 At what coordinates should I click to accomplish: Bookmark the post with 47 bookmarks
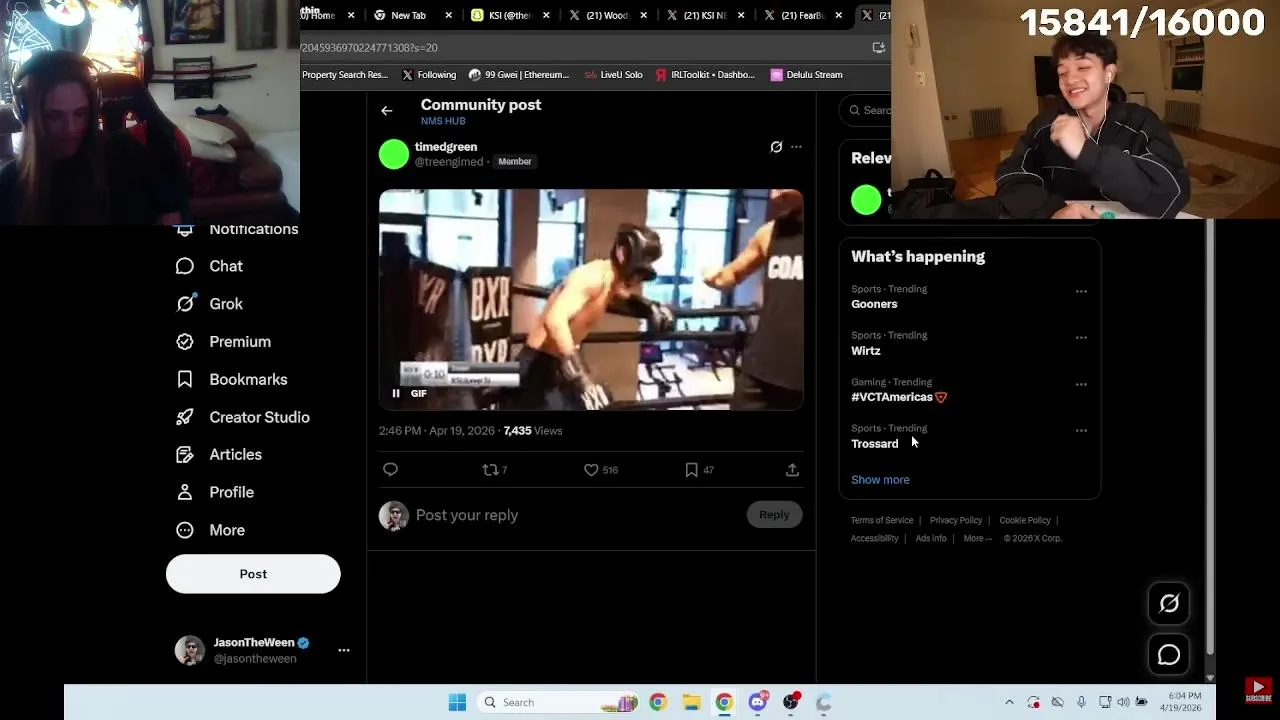click(x=698, y=470)
